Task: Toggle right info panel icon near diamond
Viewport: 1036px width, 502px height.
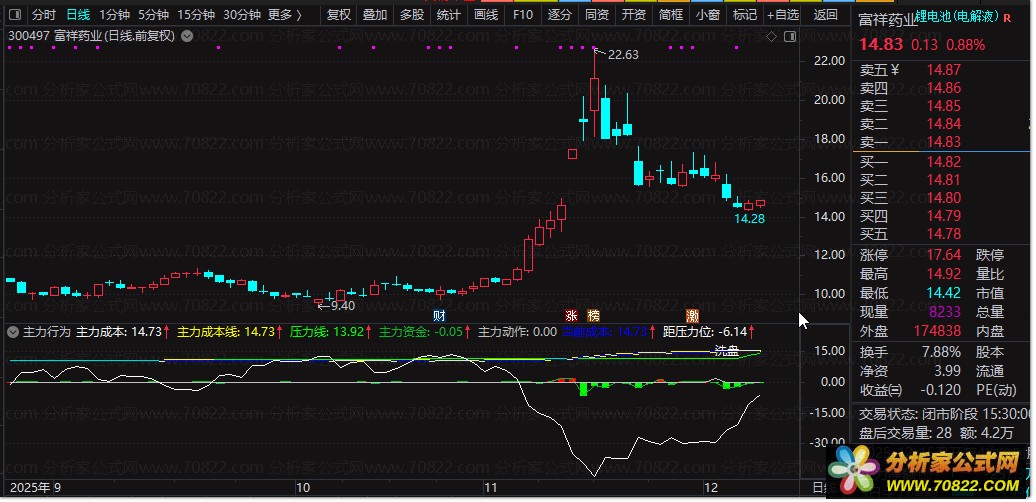Action: [788, 36]
